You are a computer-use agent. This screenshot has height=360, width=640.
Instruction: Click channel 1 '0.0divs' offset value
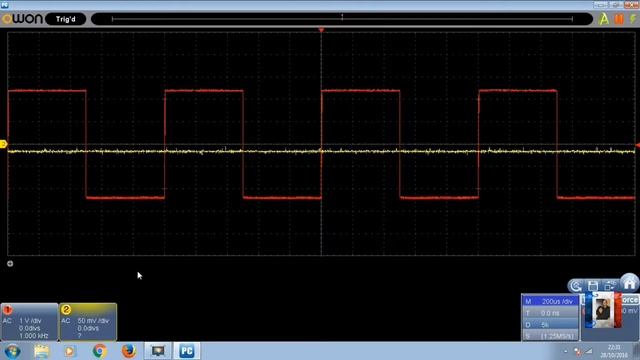29,328
